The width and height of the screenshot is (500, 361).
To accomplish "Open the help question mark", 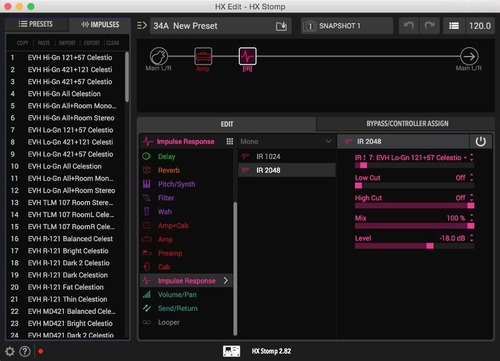I will tap(25, 351).
